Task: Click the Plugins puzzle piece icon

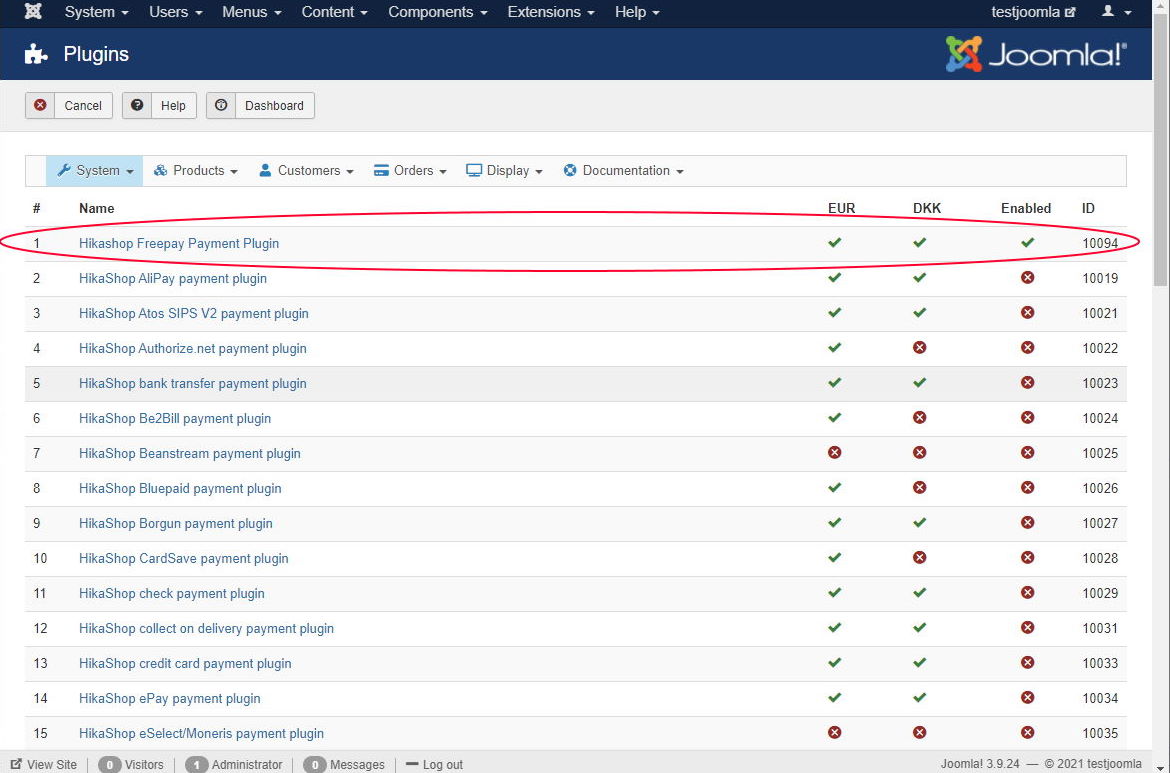Action: [37, 54]
